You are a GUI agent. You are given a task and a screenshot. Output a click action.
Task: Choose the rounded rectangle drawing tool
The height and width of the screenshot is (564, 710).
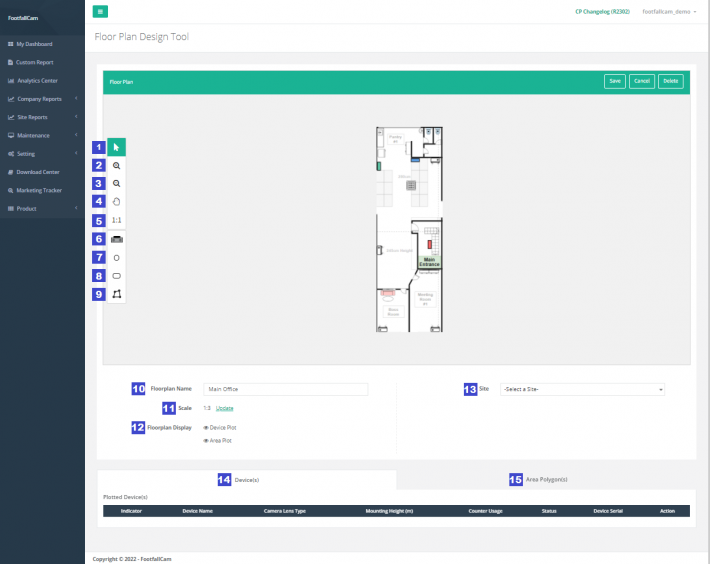tap(116, 275)
